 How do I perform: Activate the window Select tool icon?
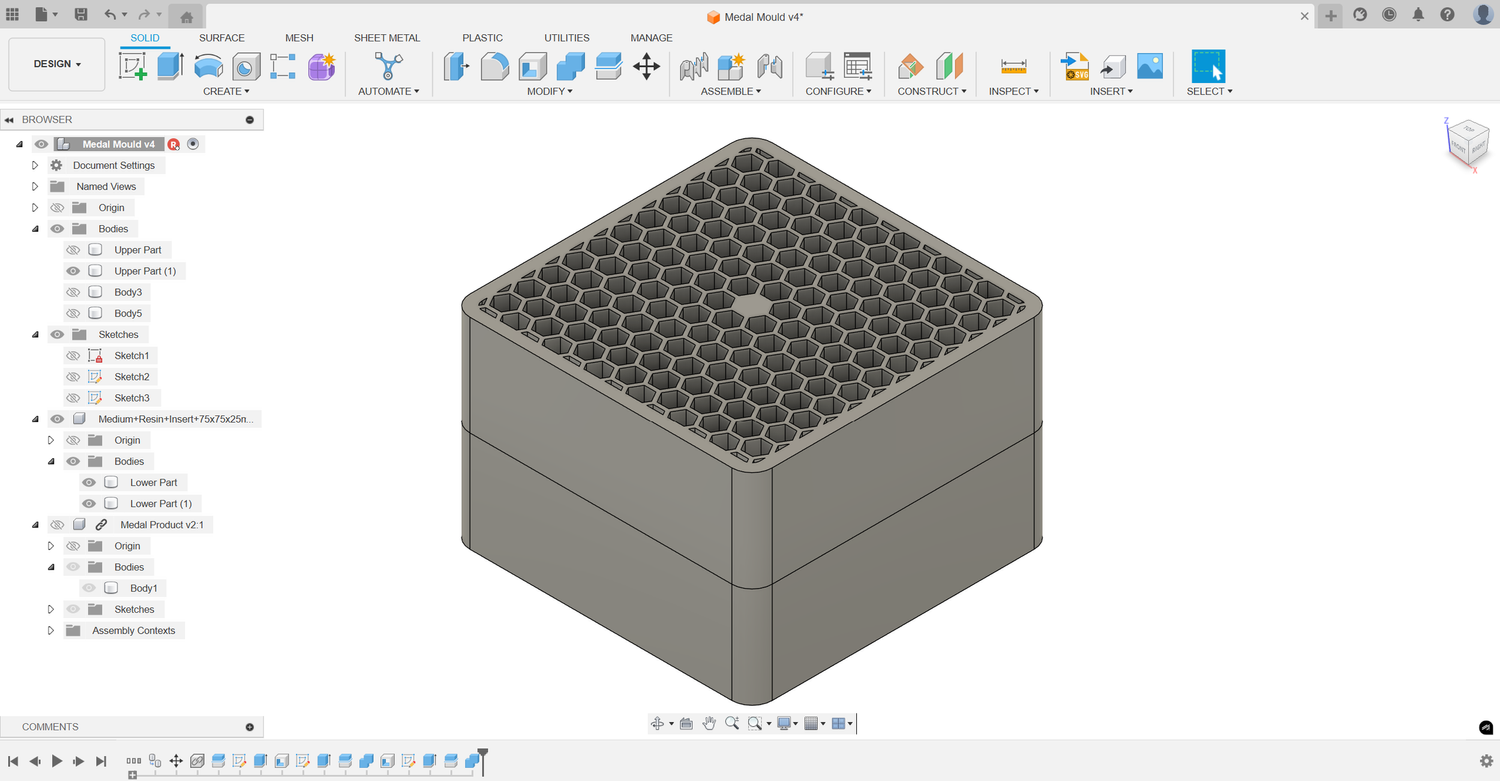tap(1208, 67)
